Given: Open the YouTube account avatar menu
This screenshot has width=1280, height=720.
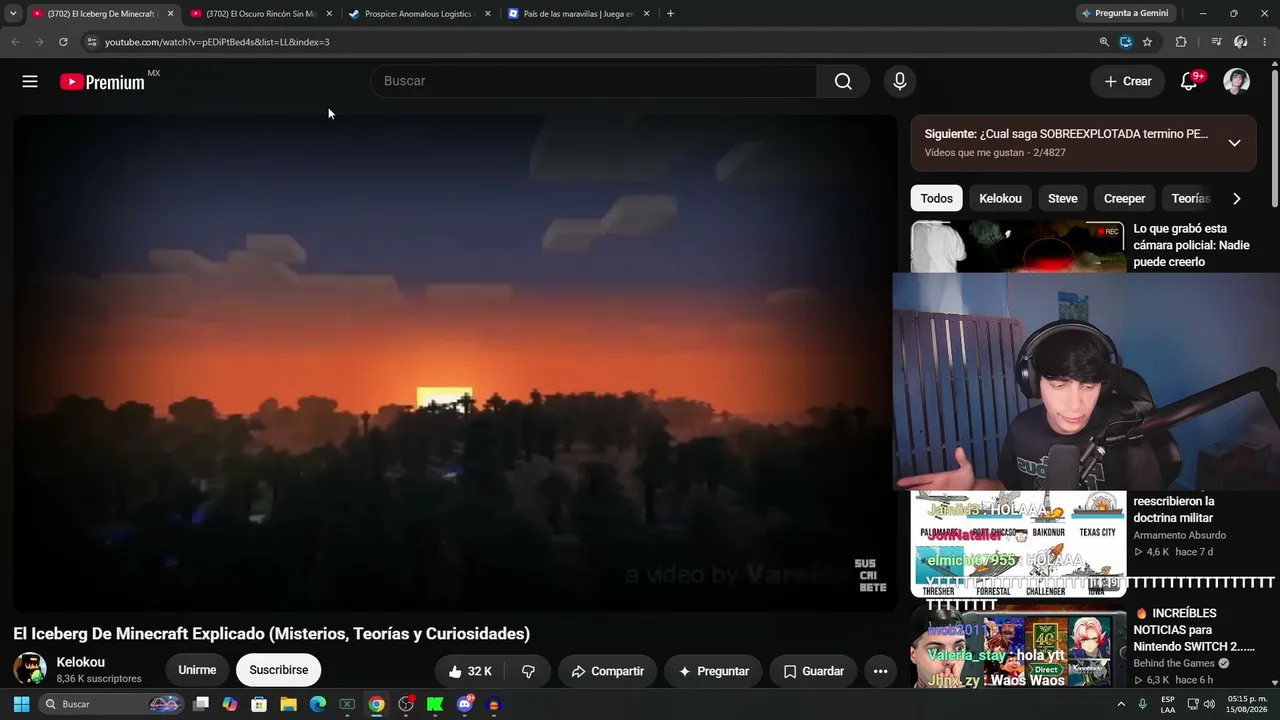Looking at the screenshot, I should coord(1237,81).
